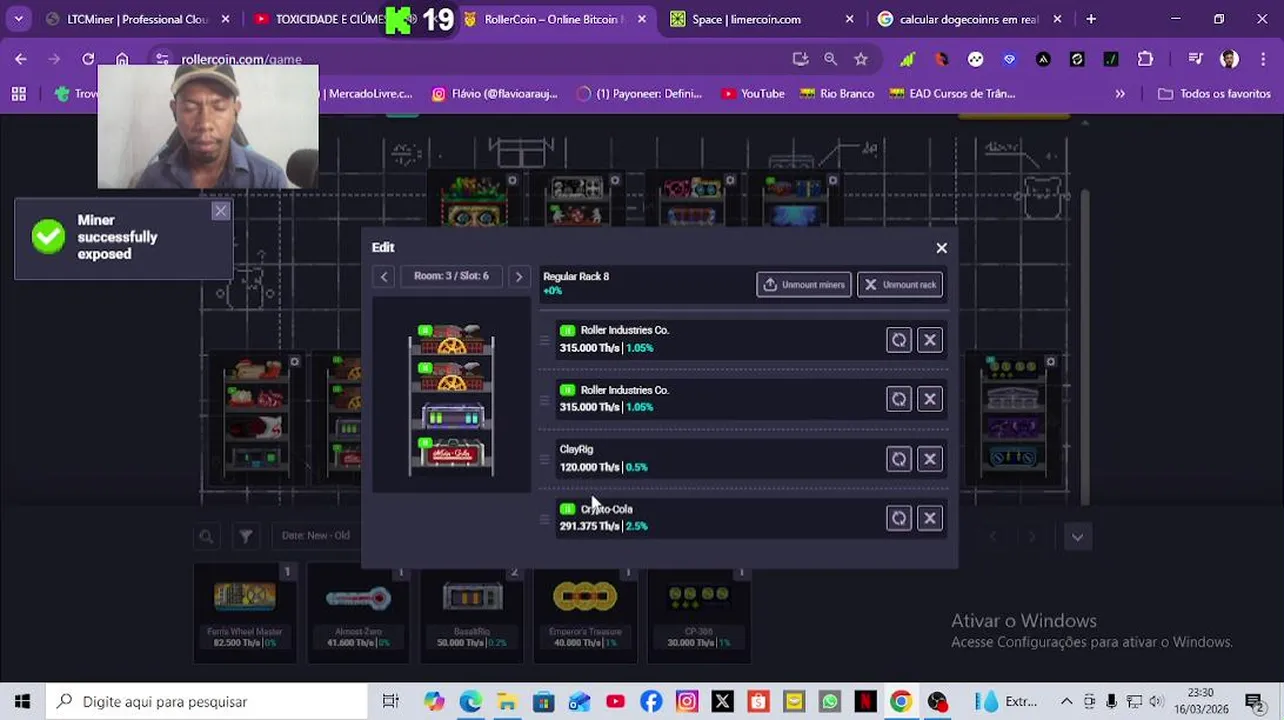1284x720 pixels.
Task: Go to next room slot
Action: (x=518, y=277)
